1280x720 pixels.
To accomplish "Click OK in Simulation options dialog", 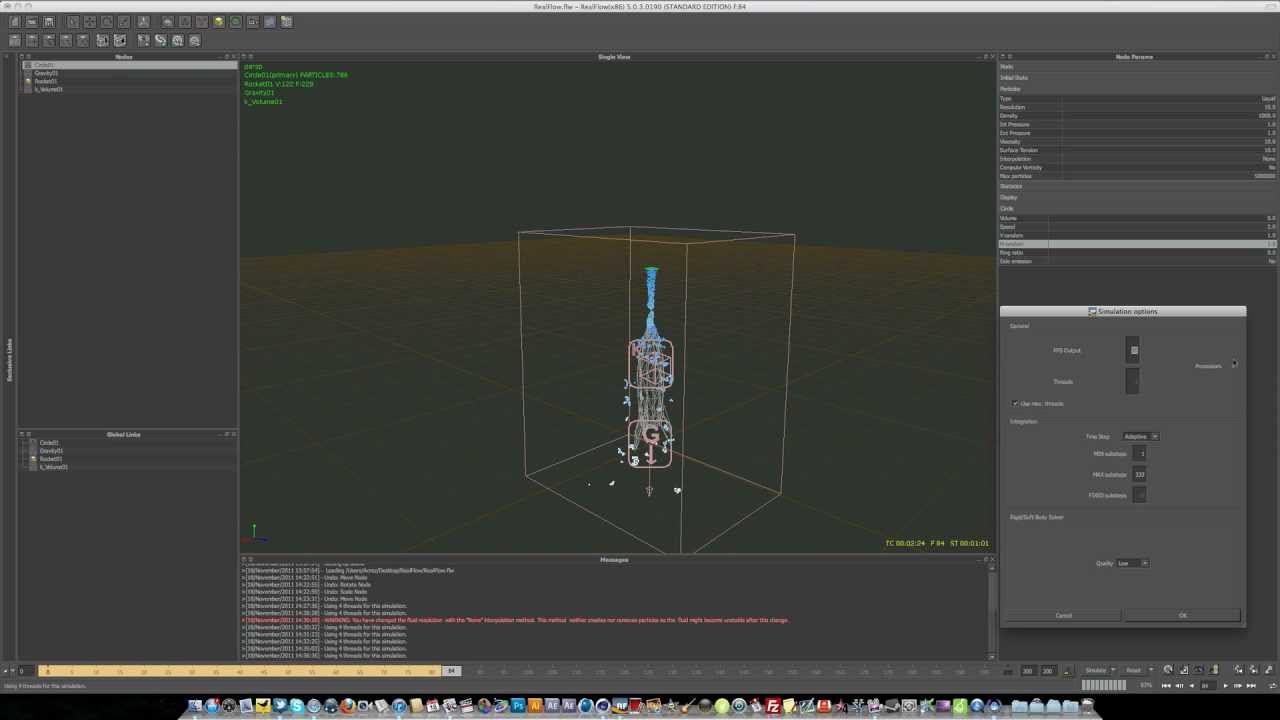I will (1182, 616).
